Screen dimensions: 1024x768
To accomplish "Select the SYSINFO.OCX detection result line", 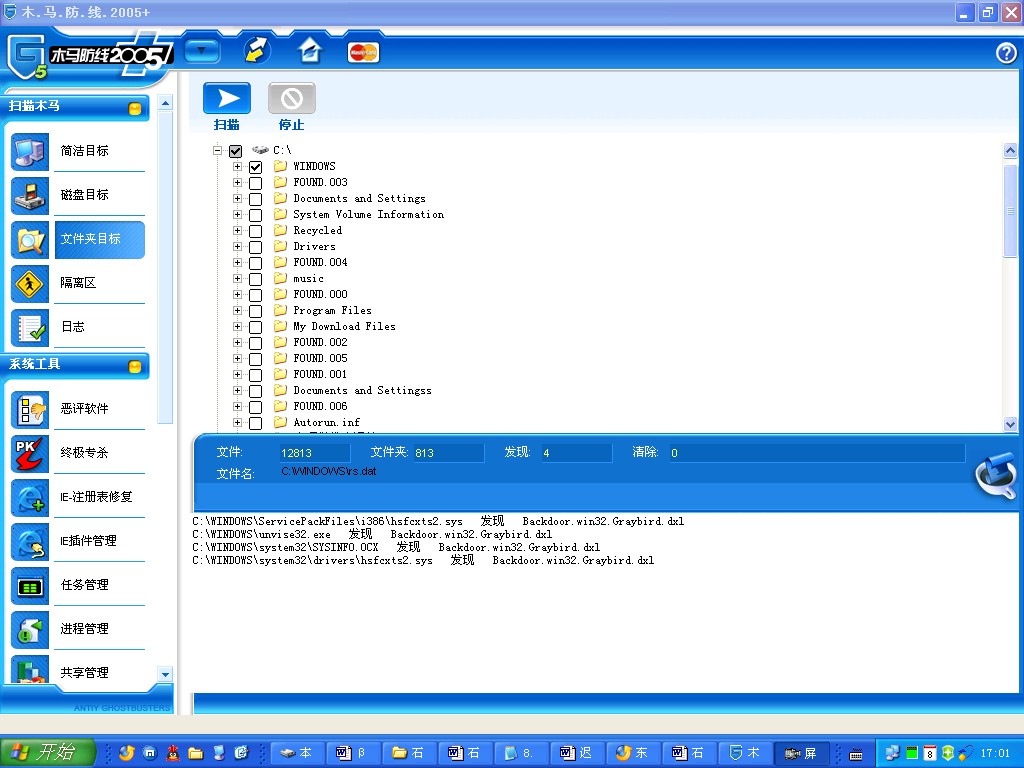I will 396,547.
